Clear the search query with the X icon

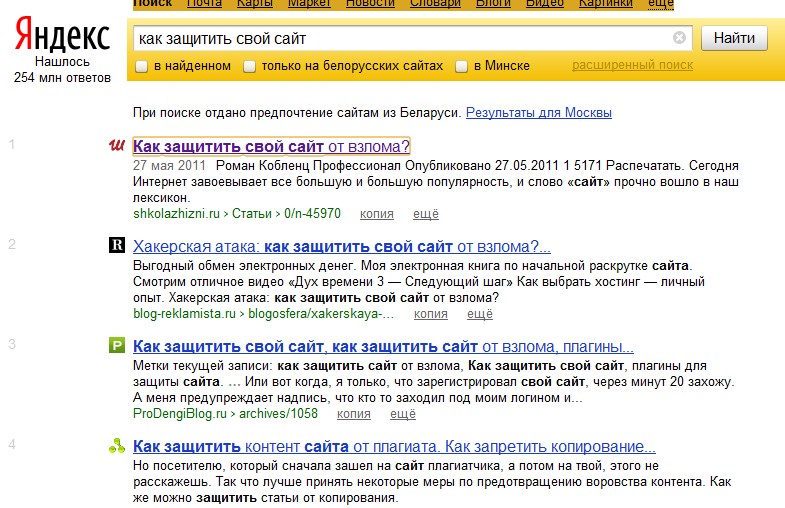680,38
